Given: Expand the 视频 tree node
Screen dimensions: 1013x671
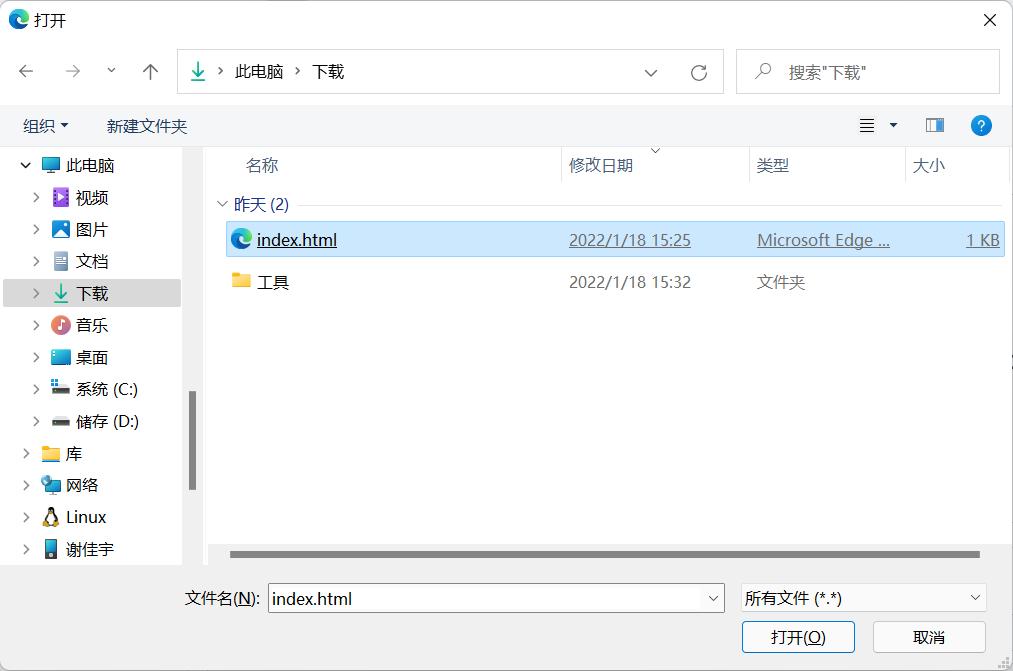Looking at the screenshot, I should point(36,198).
